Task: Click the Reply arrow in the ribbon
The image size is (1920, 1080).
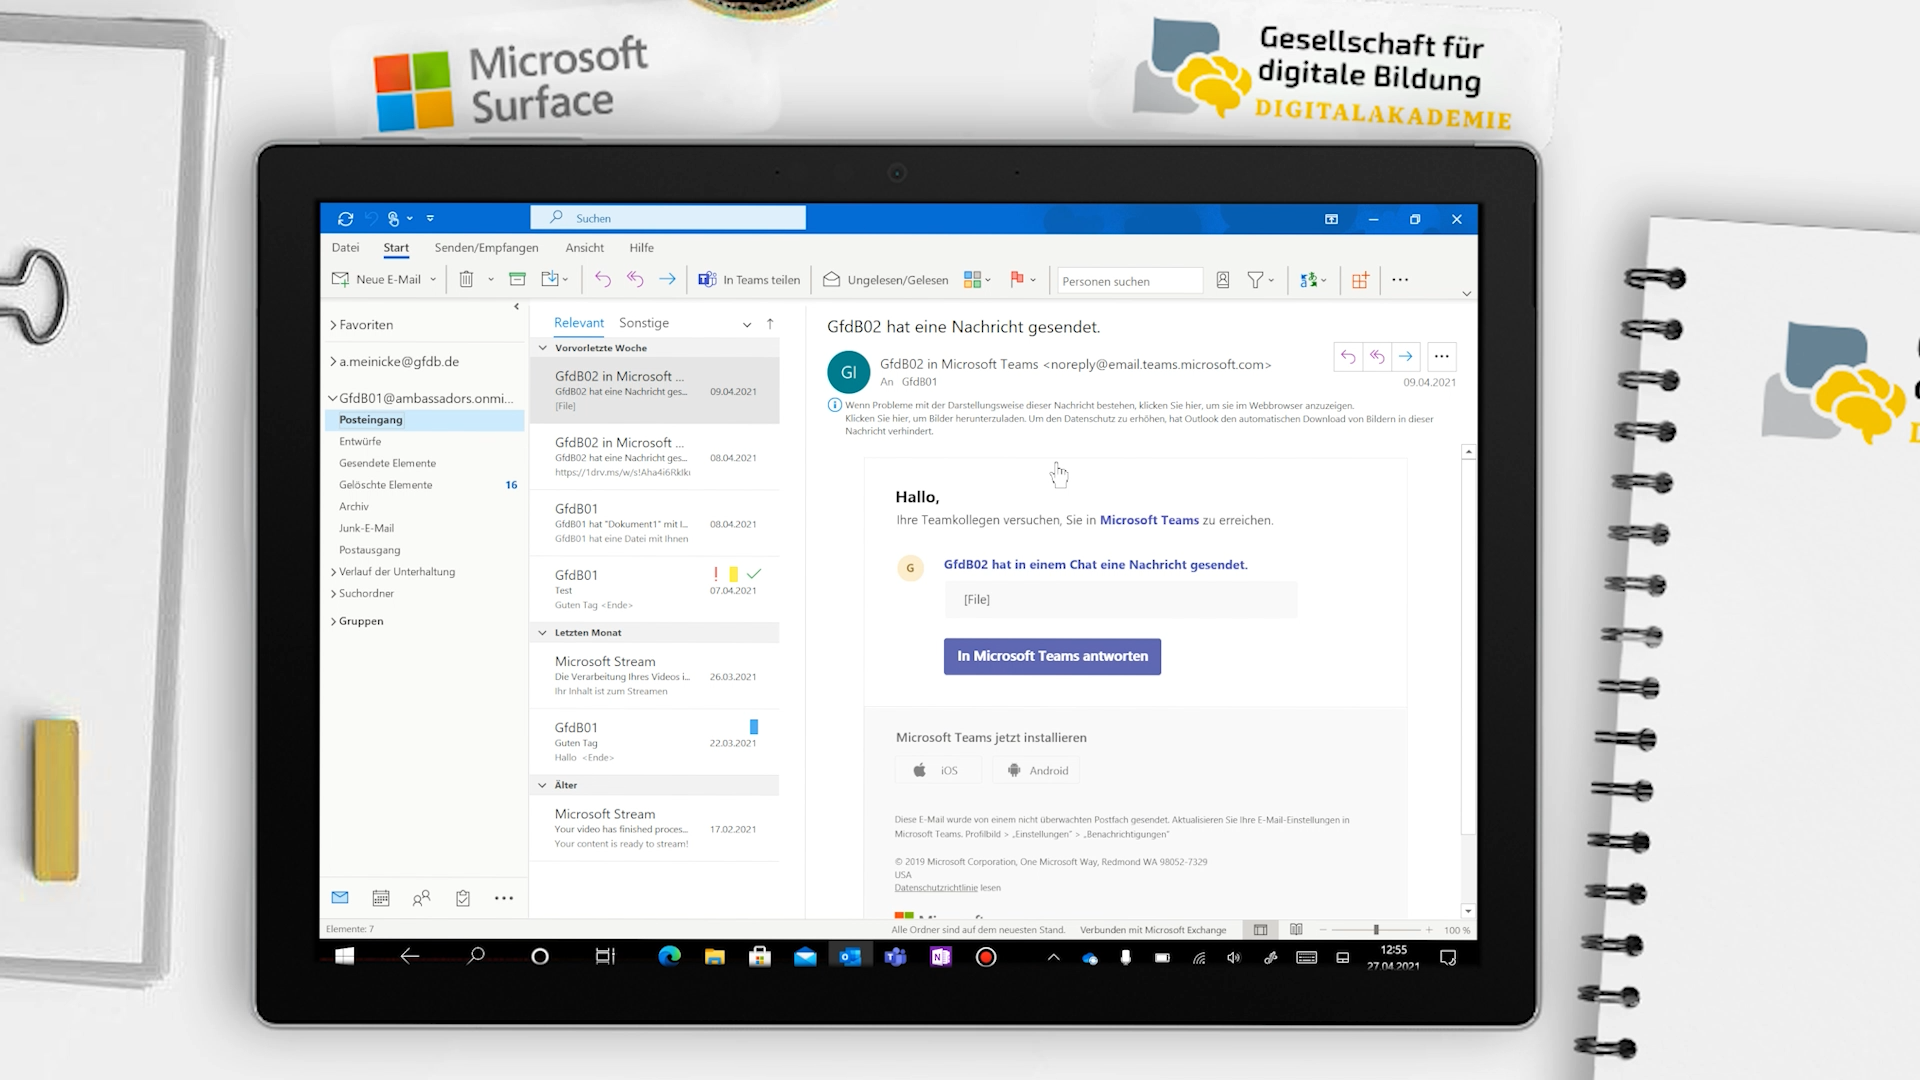Action: point(602,280)
